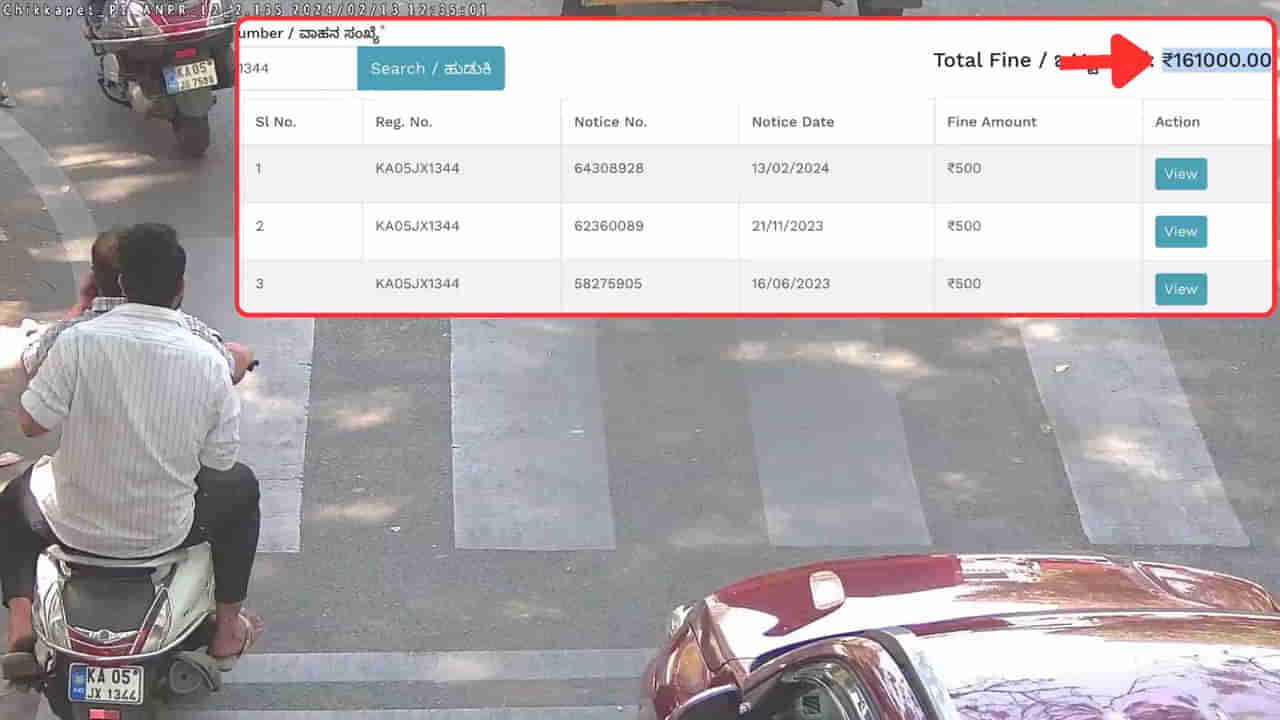Click the Fine Amount column header
Image resolution: width=1280 pixels, height=720 pixels.
(992, 122)
